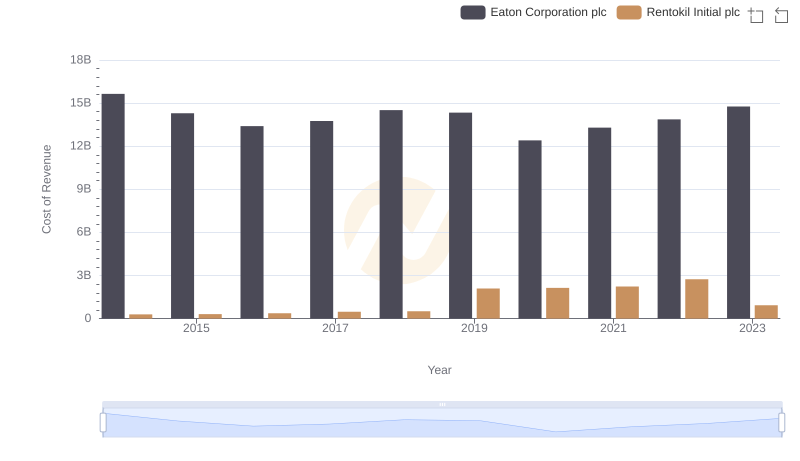Click the Eaton bar for 2017

(321, 220)
